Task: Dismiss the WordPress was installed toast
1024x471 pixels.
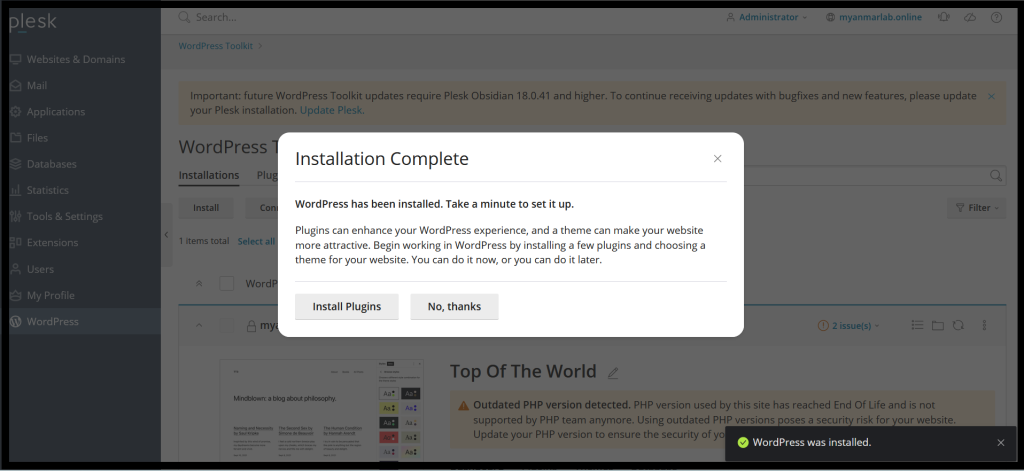Action: pos(1000,443)
